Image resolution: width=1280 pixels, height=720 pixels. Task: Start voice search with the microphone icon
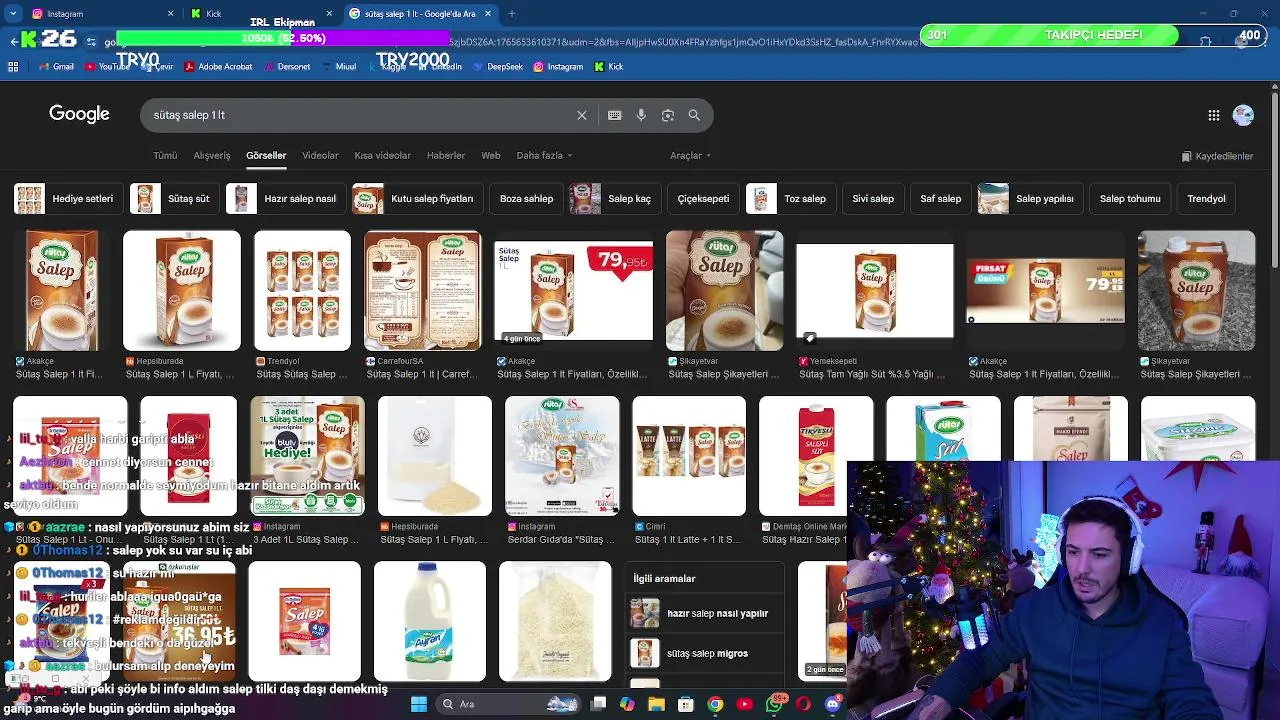[x=641, y=115]
